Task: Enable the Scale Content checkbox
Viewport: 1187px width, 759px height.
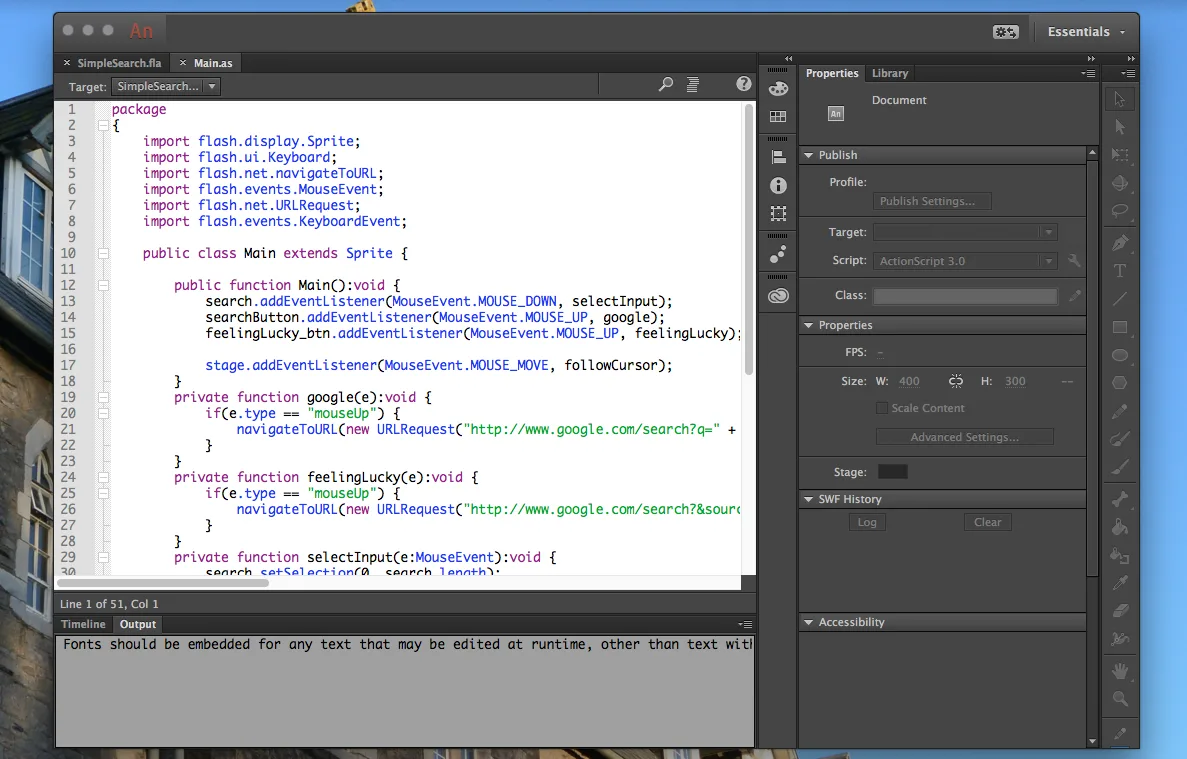Action: (x=882, y=408)
